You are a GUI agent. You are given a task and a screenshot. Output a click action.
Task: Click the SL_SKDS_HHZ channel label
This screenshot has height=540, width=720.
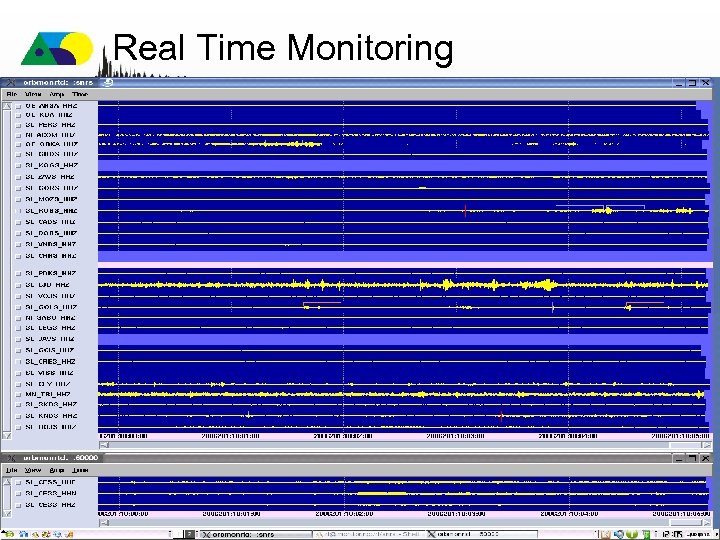51,405
